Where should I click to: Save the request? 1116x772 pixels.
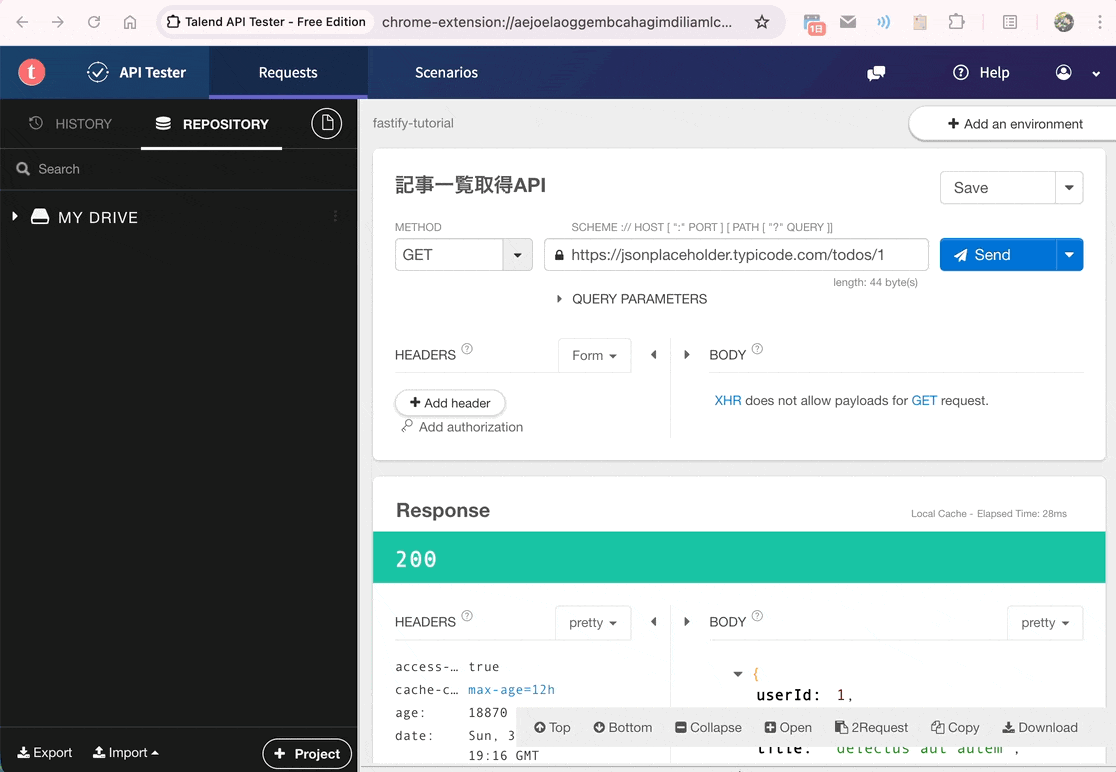pos(997,188)
